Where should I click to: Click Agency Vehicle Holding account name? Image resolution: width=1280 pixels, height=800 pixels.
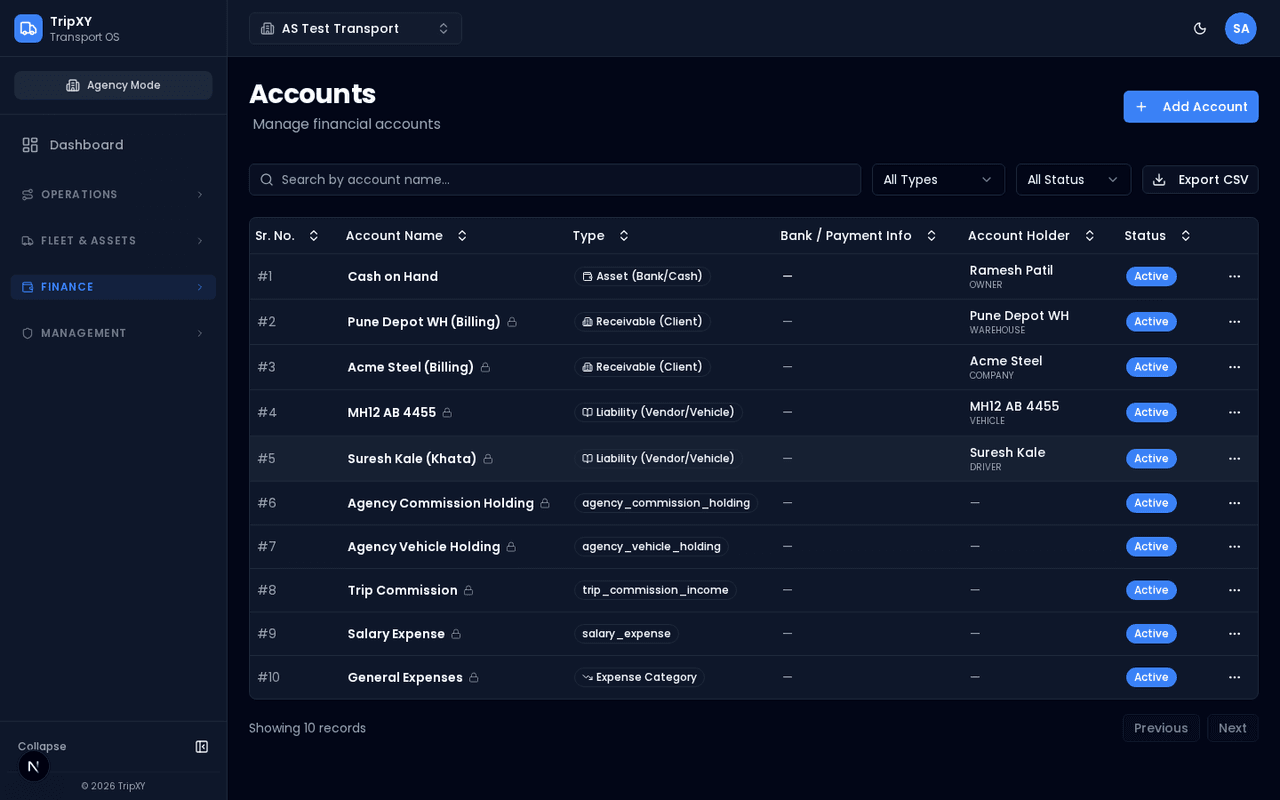(424, 546)
